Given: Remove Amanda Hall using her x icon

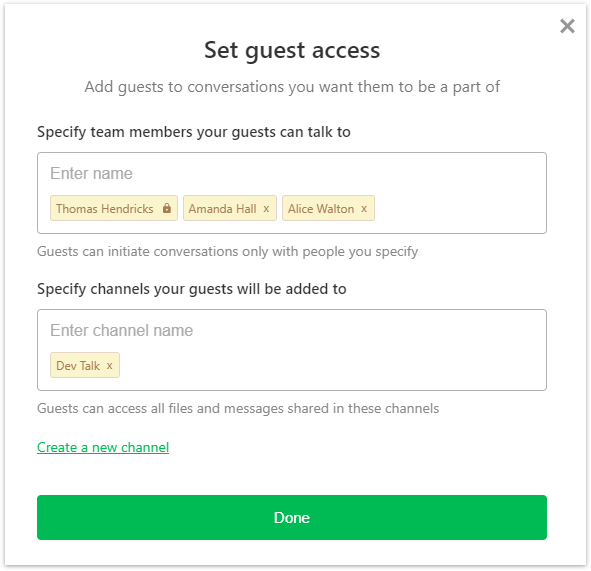Looking at the screenshot, I should (x=266, y=208).
